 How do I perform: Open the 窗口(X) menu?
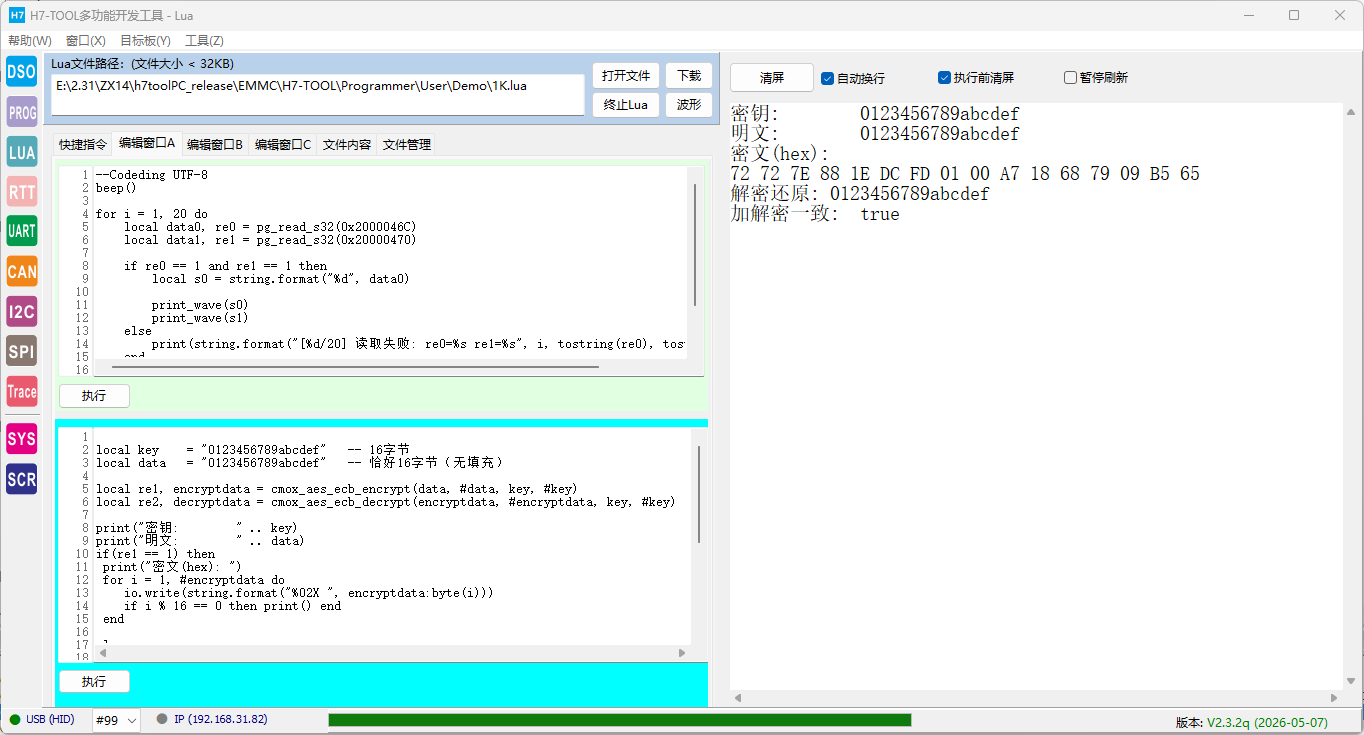86,41
